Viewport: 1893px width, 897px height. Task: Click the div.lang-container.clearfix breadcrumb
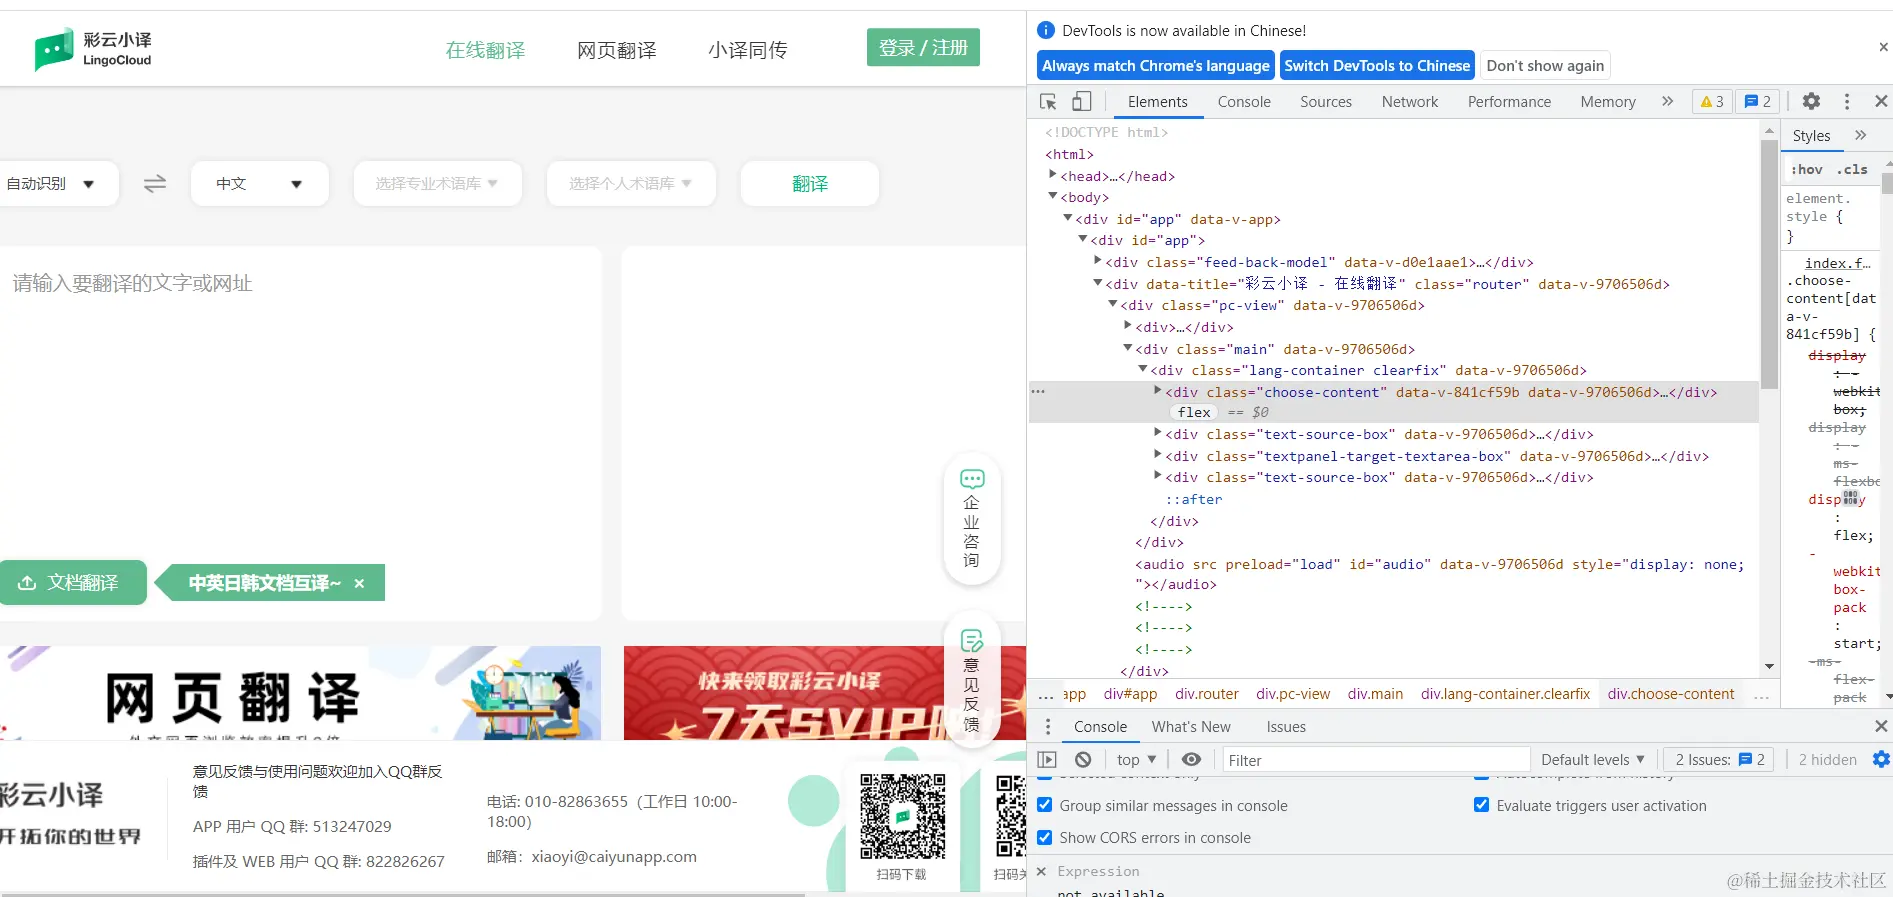click(x=1505, y=694)
